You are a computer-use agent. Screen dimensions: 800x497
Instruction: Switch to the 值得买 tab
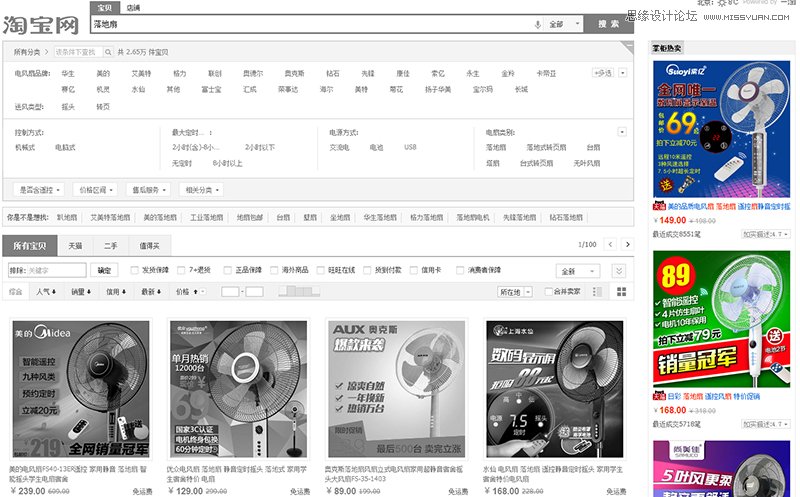click(x=149, y=245)
